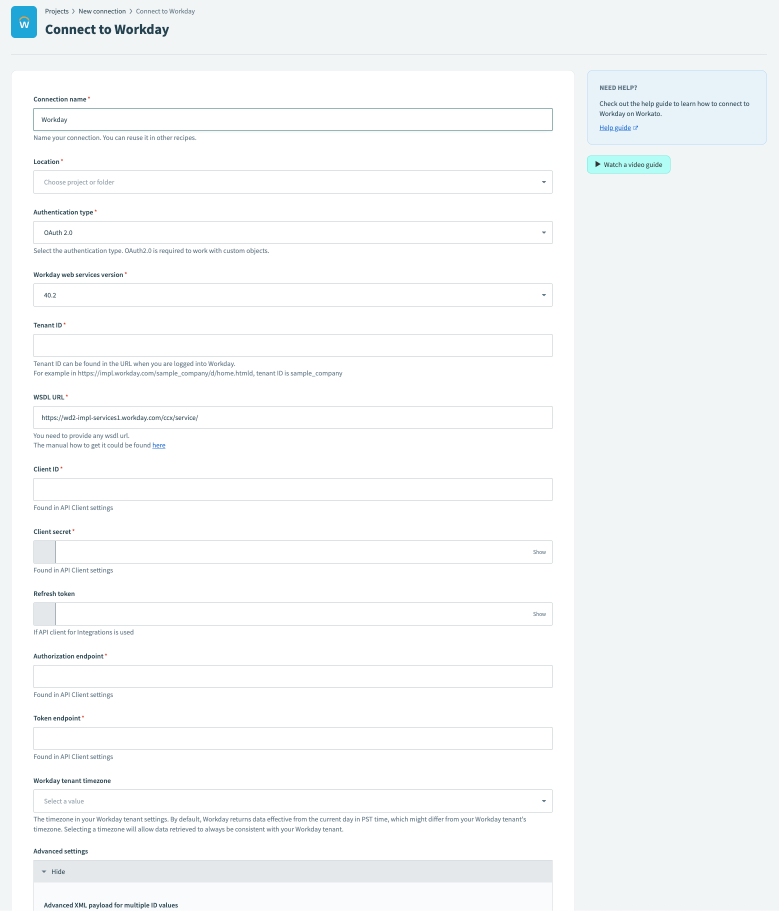Open New connection from the breadcrumb
Image resolution: width=779 pixels, height=911 pixels.
(x=101, y=11)
